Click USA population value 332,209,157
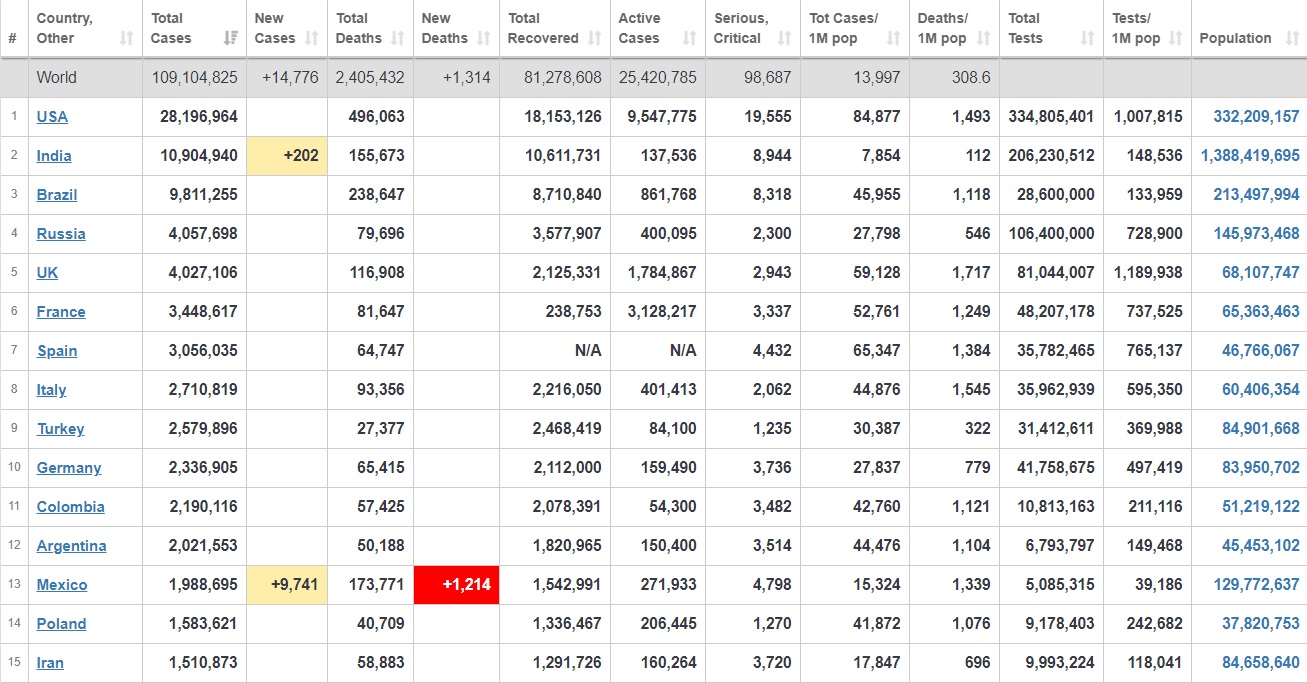Screen dimensions: 1307x683 tap(1256, 116)
